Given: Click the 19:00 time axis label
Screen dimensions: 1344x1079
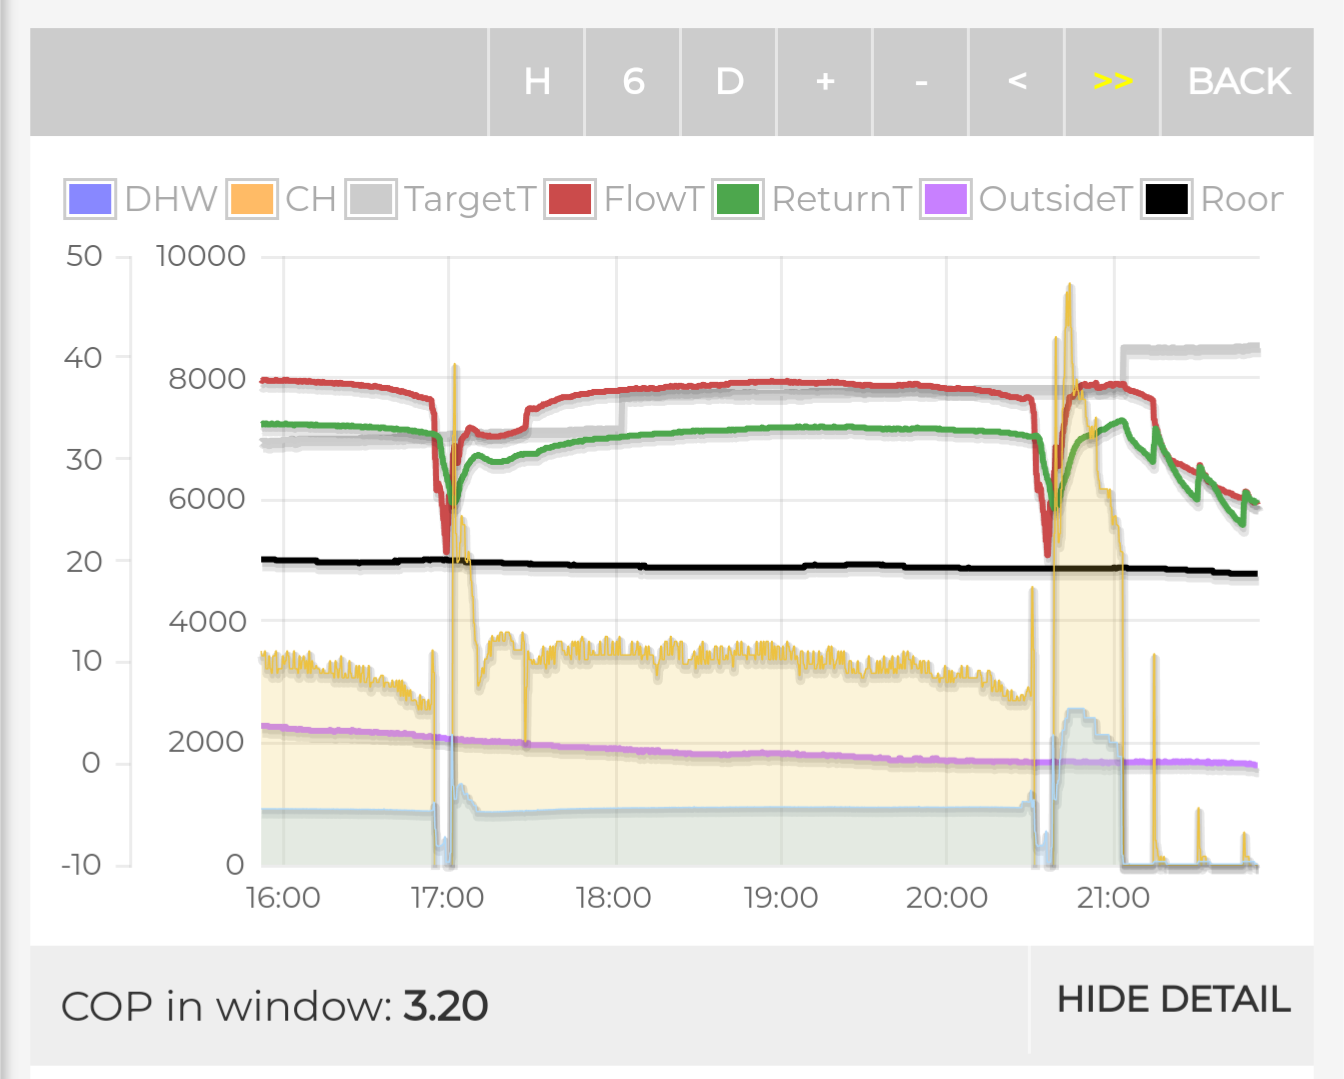Looking at the screenshot, I should click(x=781, y=898).
